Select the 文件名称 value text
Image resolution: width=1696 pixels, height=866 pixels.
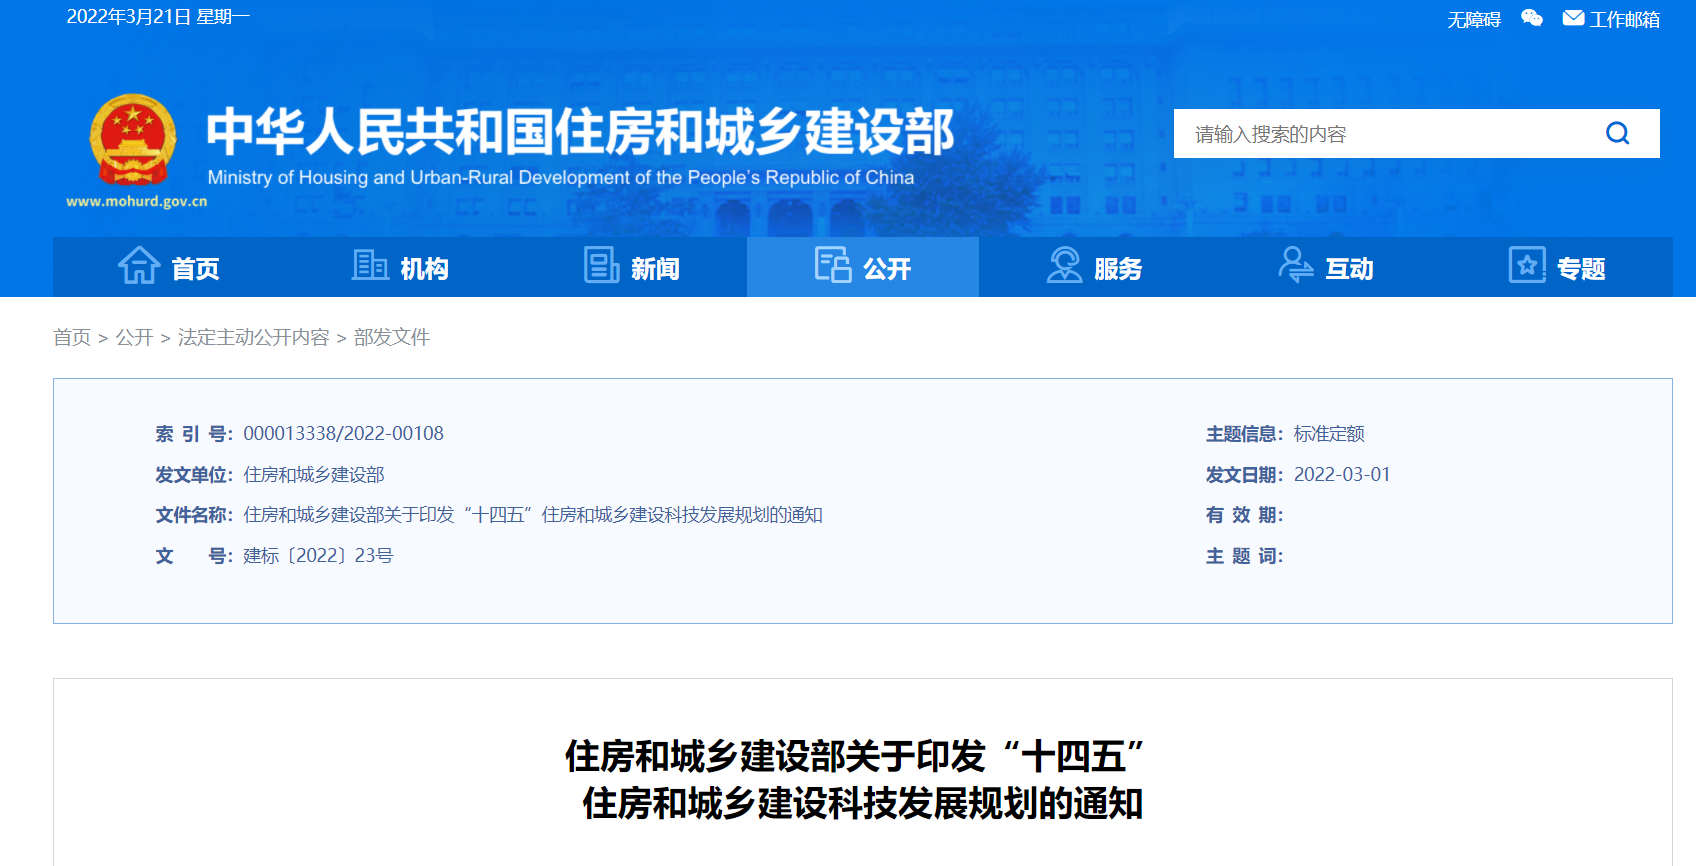(533, 515)
